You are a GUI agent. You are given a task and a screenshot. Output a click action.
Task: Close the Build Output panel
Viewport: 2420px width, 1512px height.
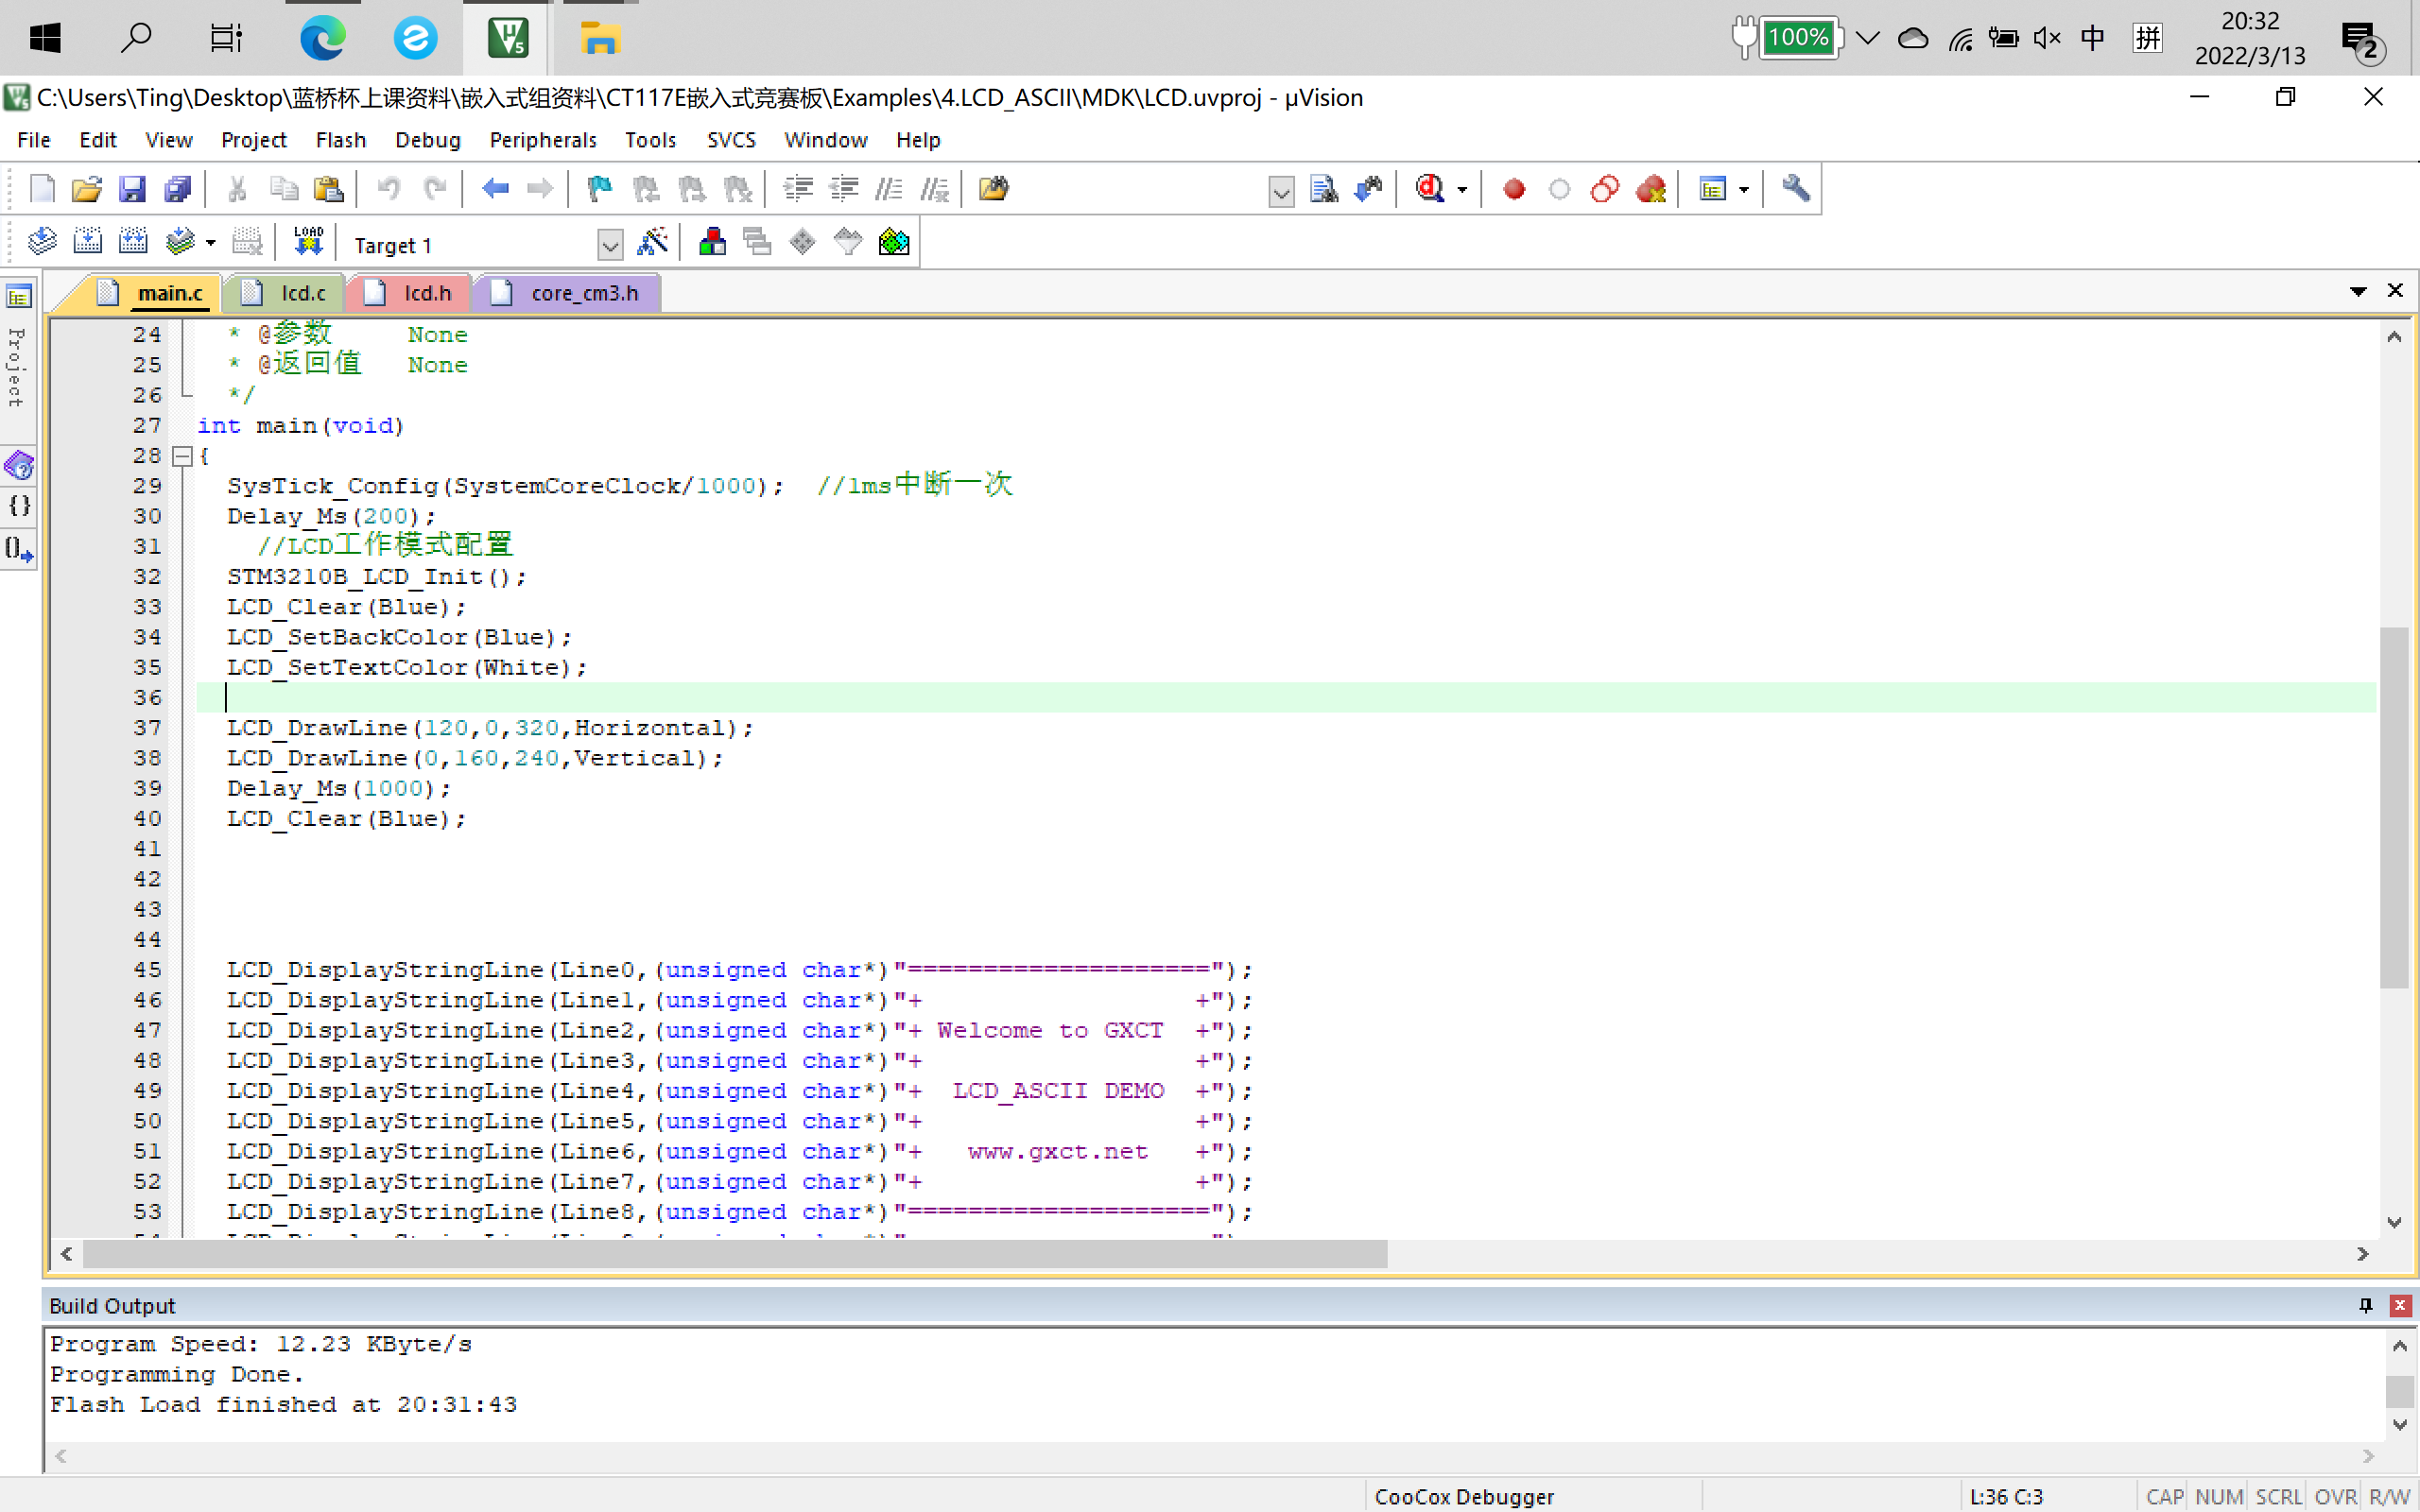tap(2399, 1305)
